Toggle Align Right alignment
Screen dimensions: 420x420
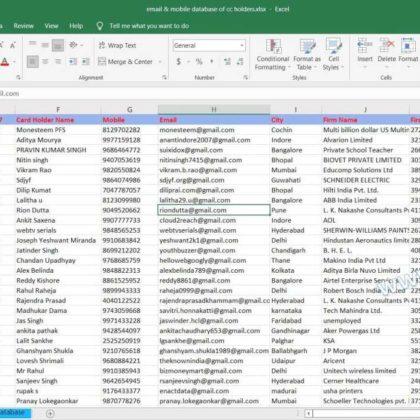pos(58,62)
